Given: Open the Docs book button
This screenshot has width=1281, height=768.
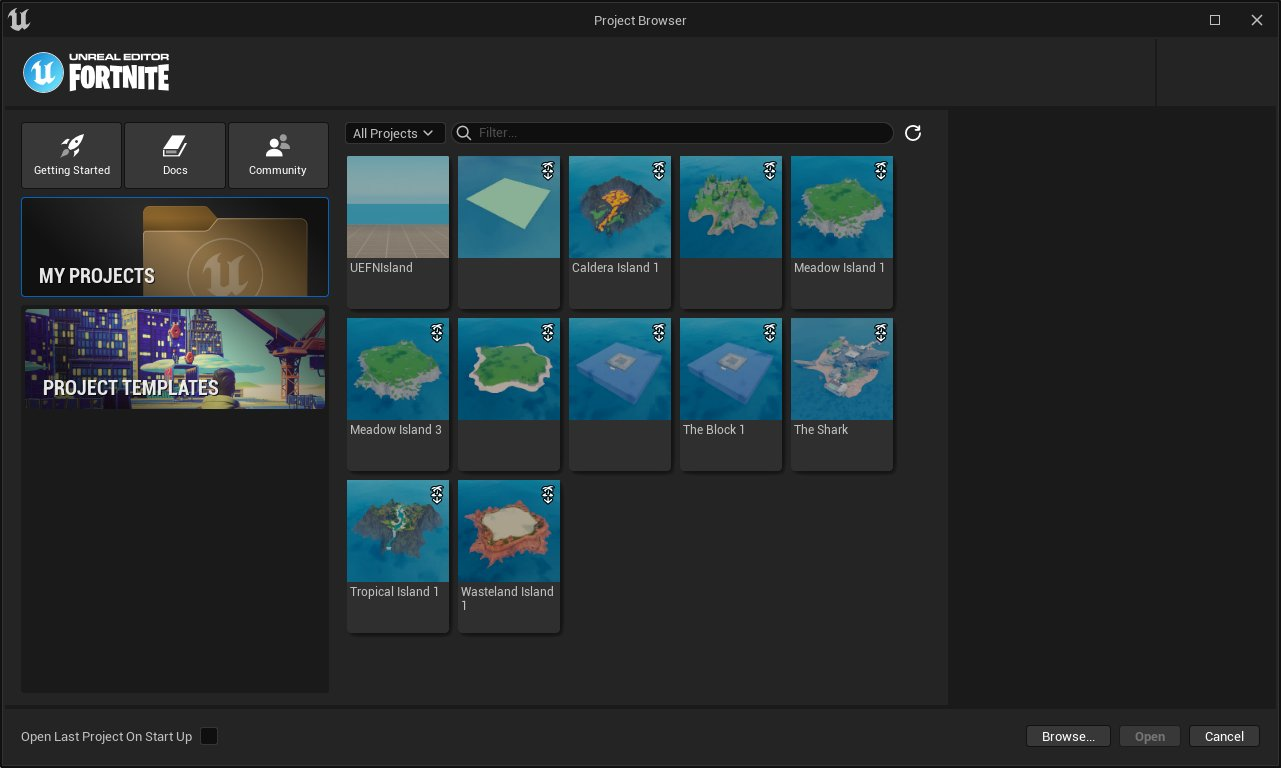Looking at the screenshot, I should click(x=175, y=155).
